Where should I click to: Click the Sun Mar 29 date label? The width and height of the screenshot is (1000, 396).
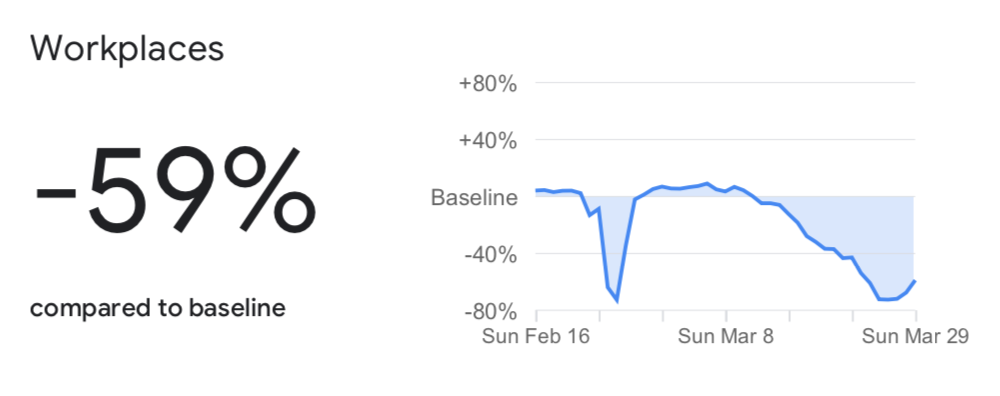tap(915, 336)
